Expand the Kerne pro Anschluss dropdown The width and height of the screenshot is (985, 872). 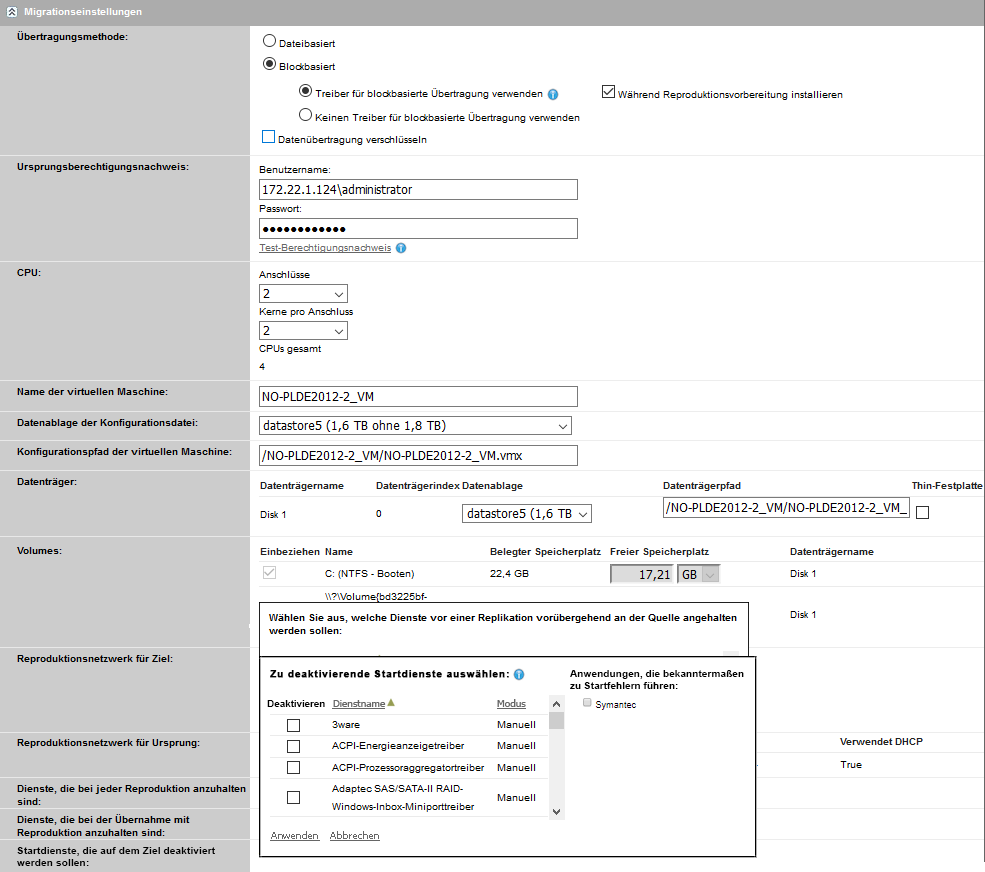[303, 331]
